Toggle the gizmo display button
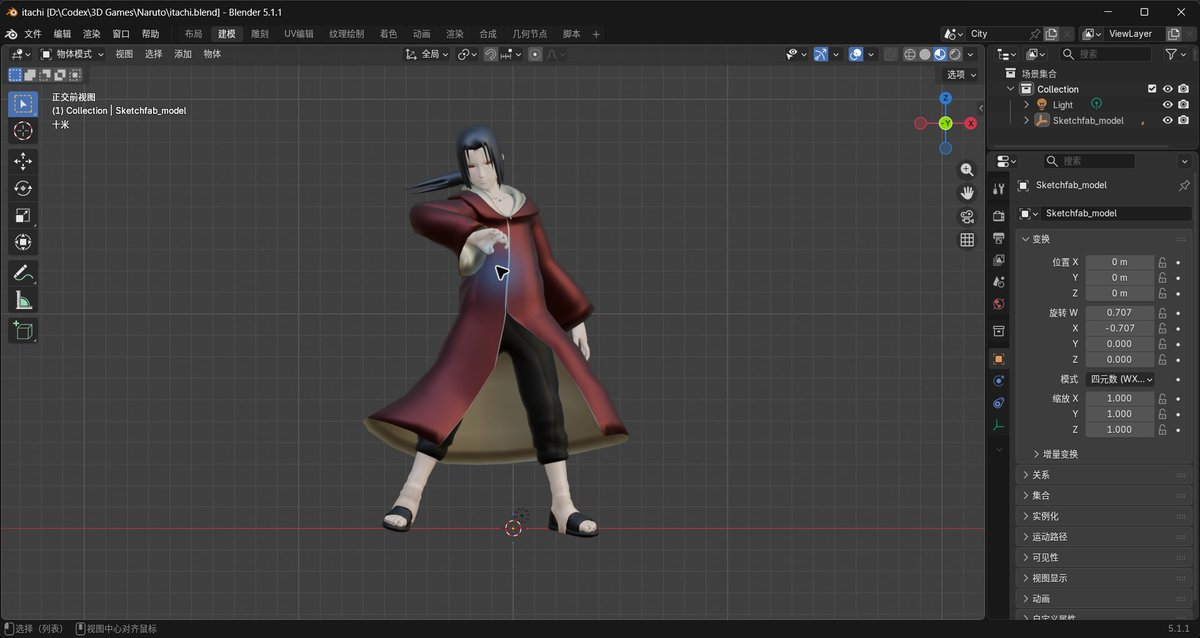Screen dimensions: 1200x638 (820, 54)
